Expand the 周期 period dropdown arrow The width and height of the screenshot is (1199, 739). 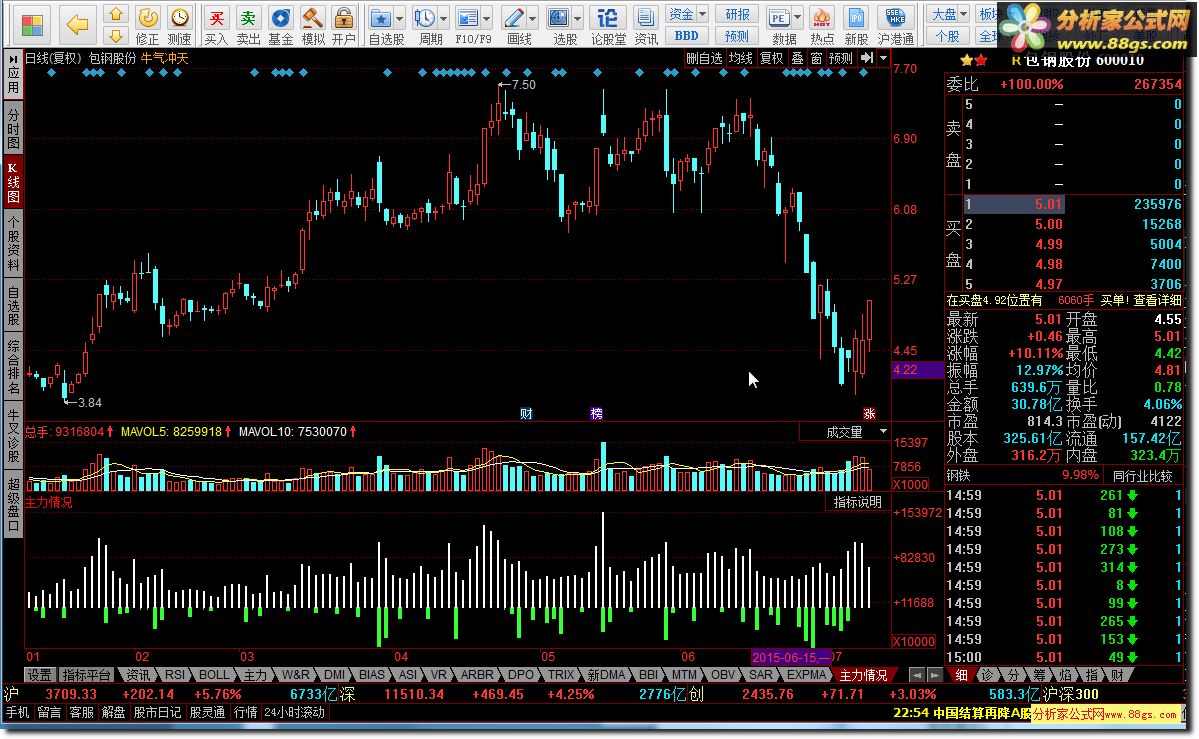(x=444, y=18)
